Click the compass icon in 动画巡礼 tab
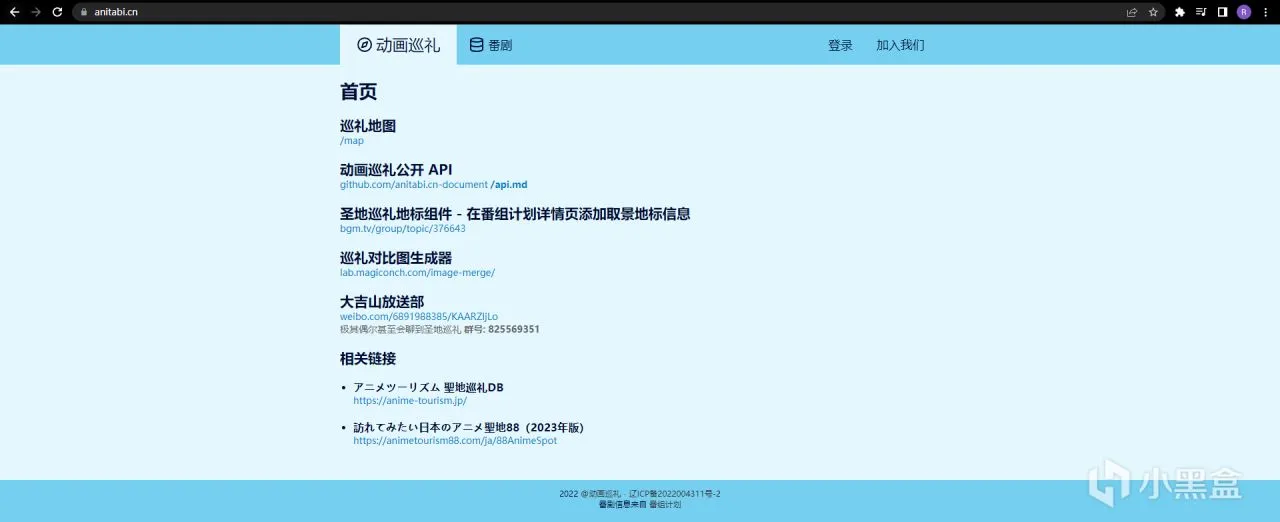 (364, 45)
